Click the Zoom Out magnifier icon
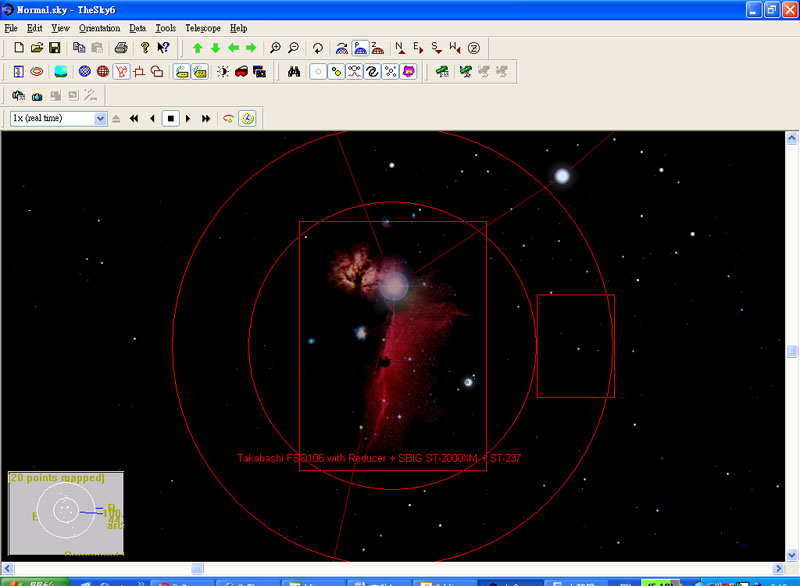 pos(293,48)
